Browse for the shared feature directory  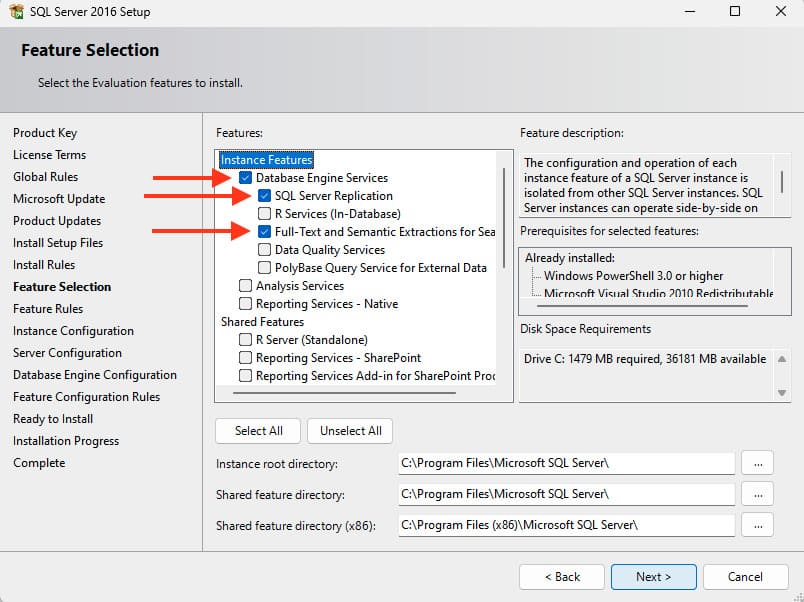[x=759, y=494]
